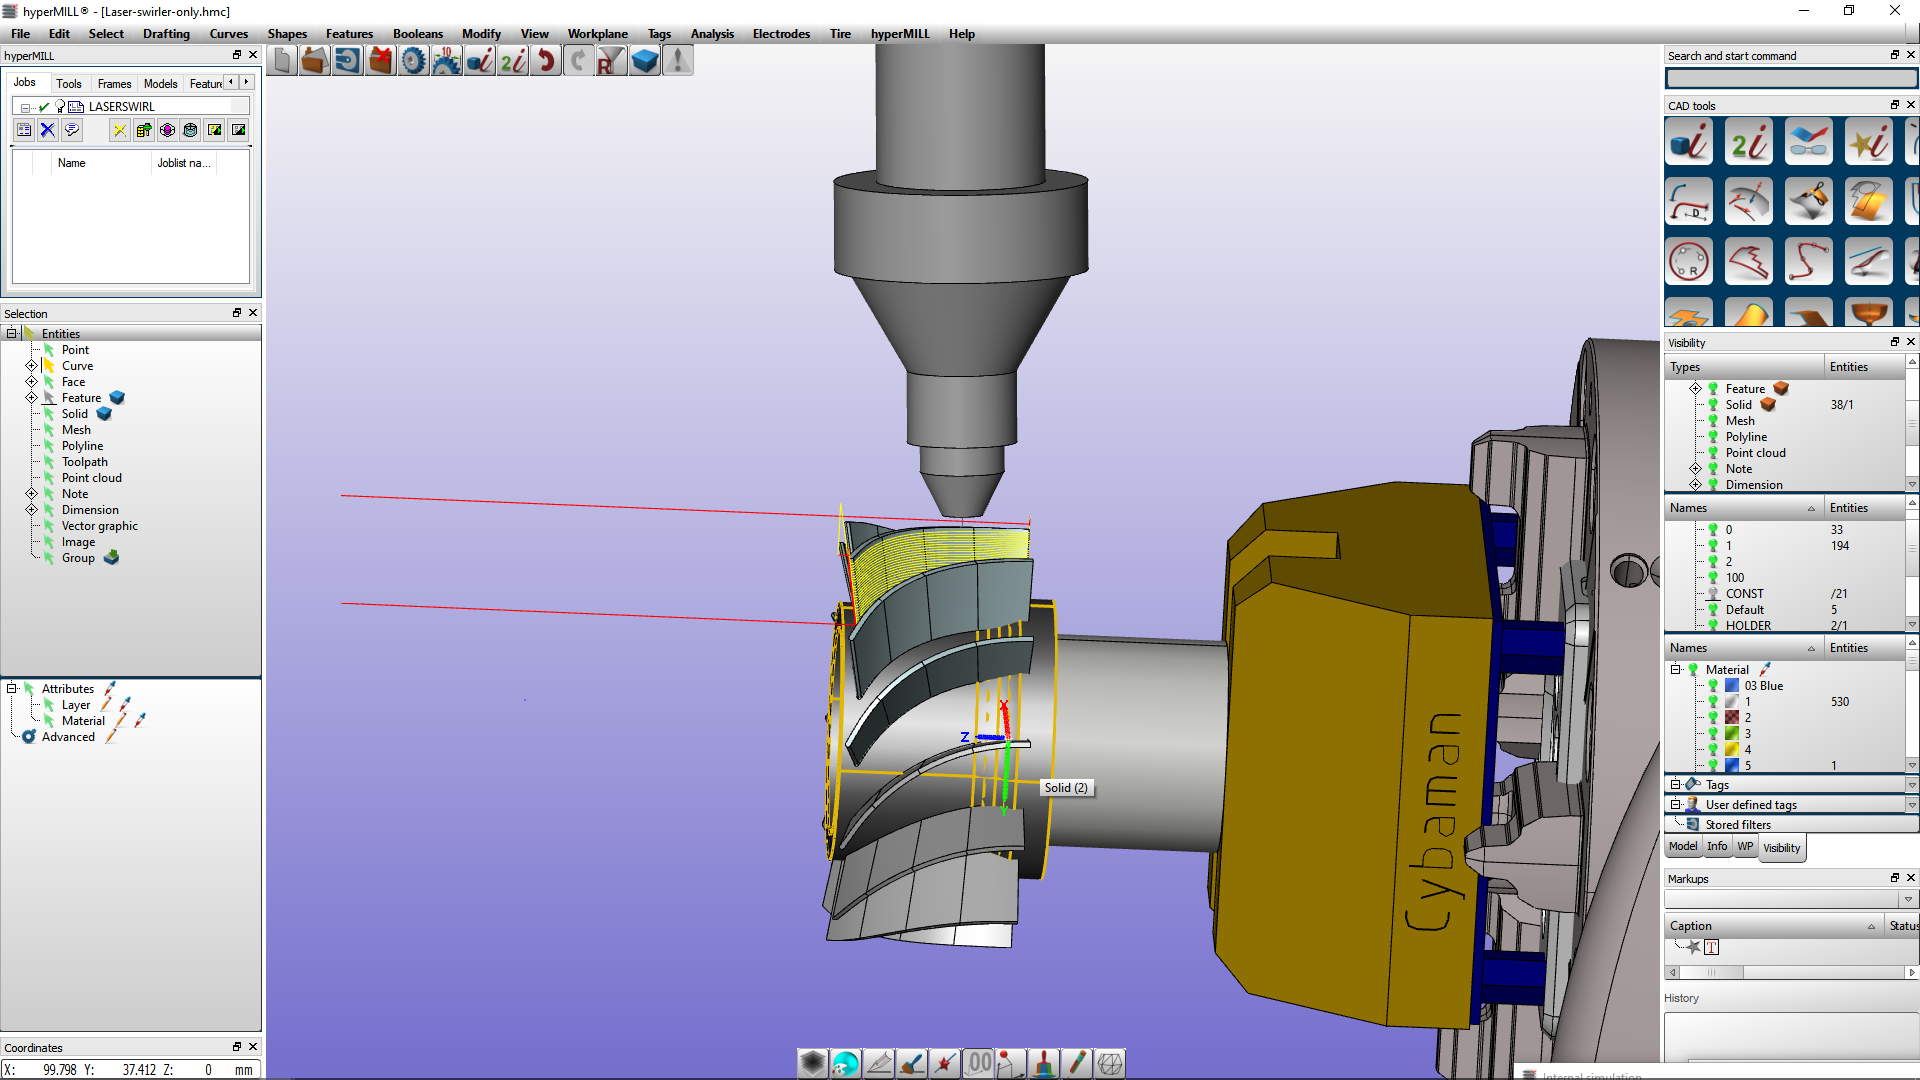Click the Open file folder icon
This screenshot has height=1080, width=1920.
[x=314, y=62]
